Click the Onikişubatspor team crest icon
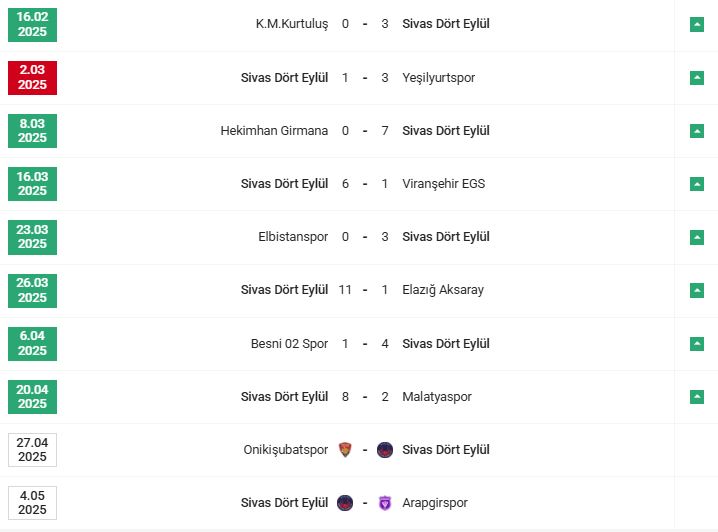The image size is (718, 532). coord(346,450)
